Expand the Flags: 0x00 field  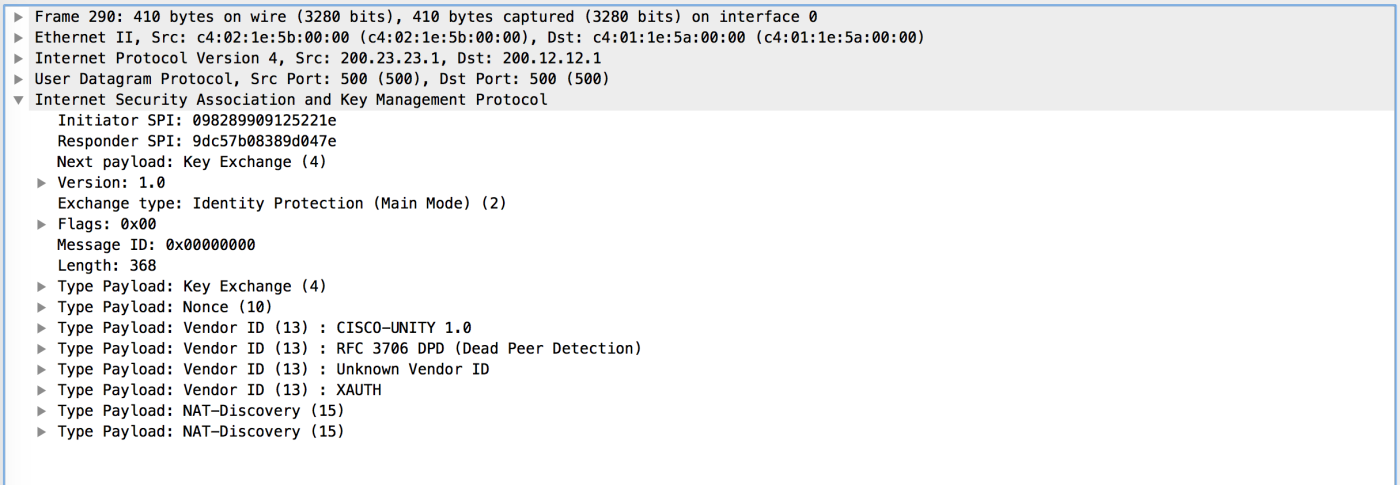(x=42, y=224)
